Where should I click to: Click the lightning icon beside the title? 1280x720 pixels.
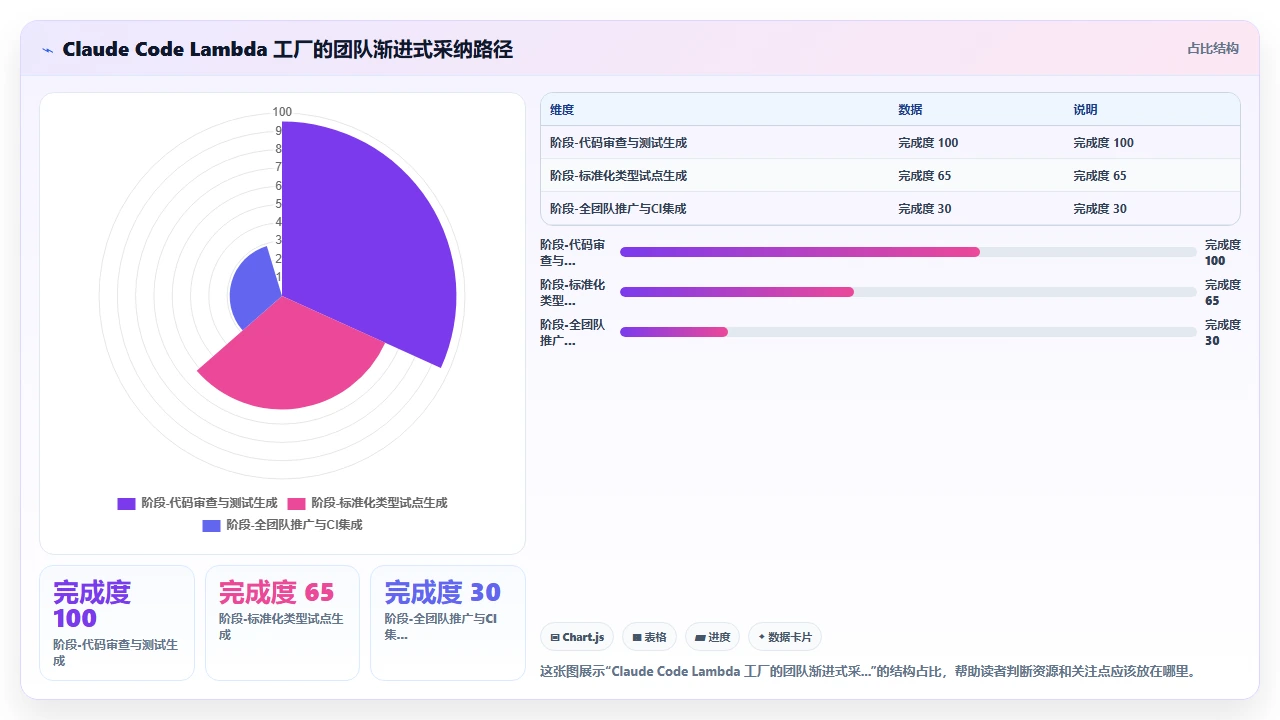[48, 49]
